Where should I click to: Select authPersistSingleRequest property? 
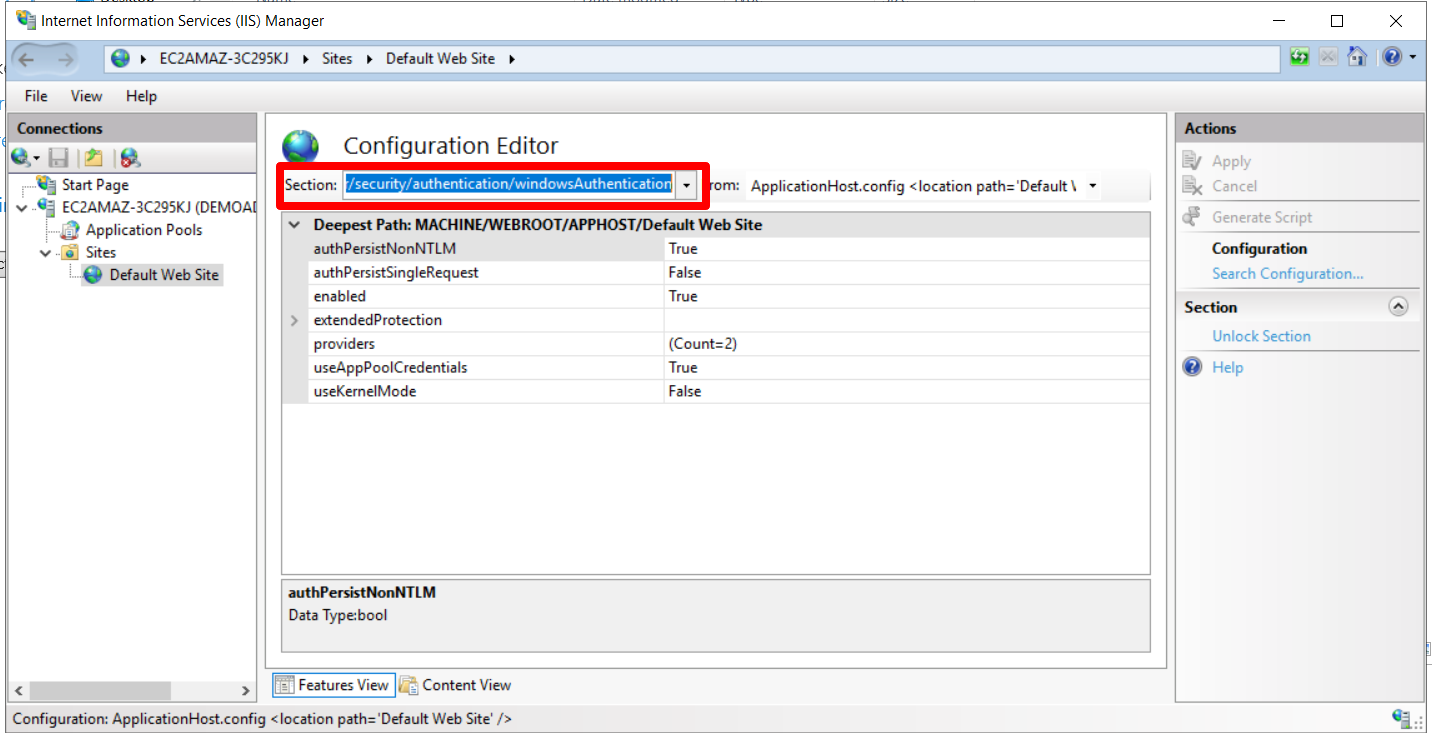click(716, 273)
